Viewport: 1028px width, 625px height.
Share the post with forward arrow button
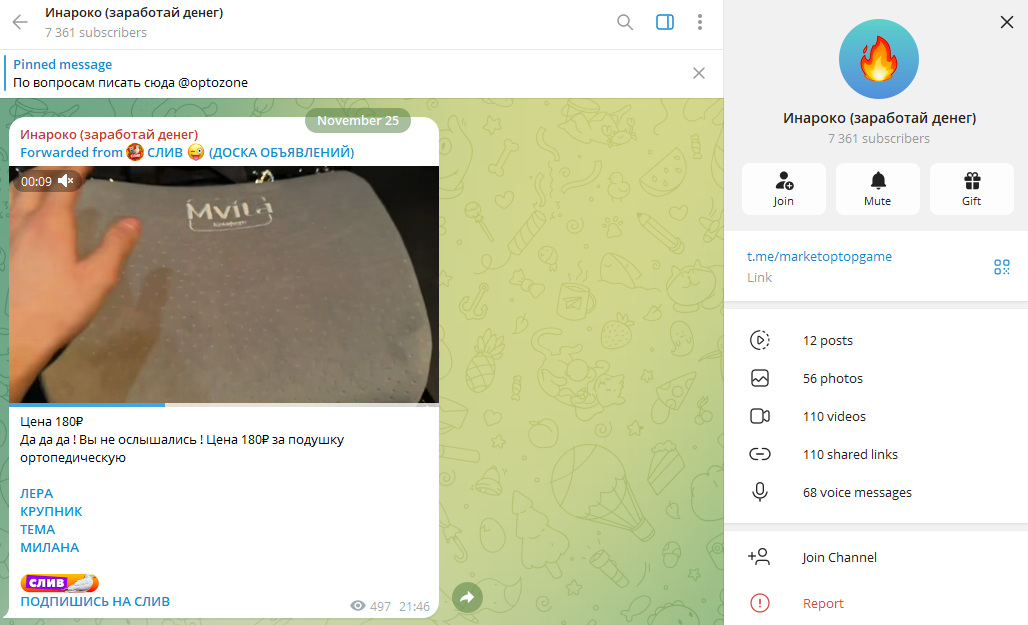(466, 598)
